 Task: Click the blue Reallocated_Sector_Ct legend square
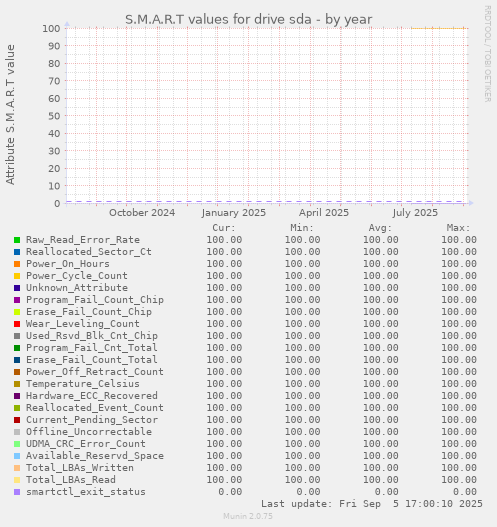click(x=17, y=252)
